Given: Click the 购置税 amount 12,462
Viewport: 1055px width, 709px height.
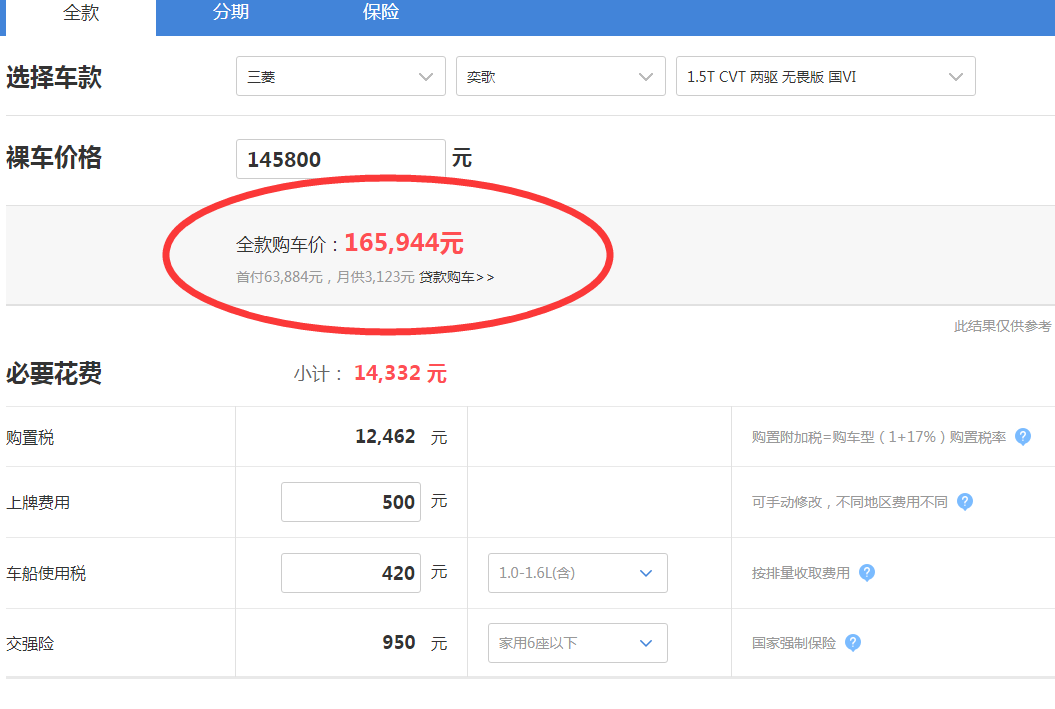Looking at the screenshot, I should (386, 437).
